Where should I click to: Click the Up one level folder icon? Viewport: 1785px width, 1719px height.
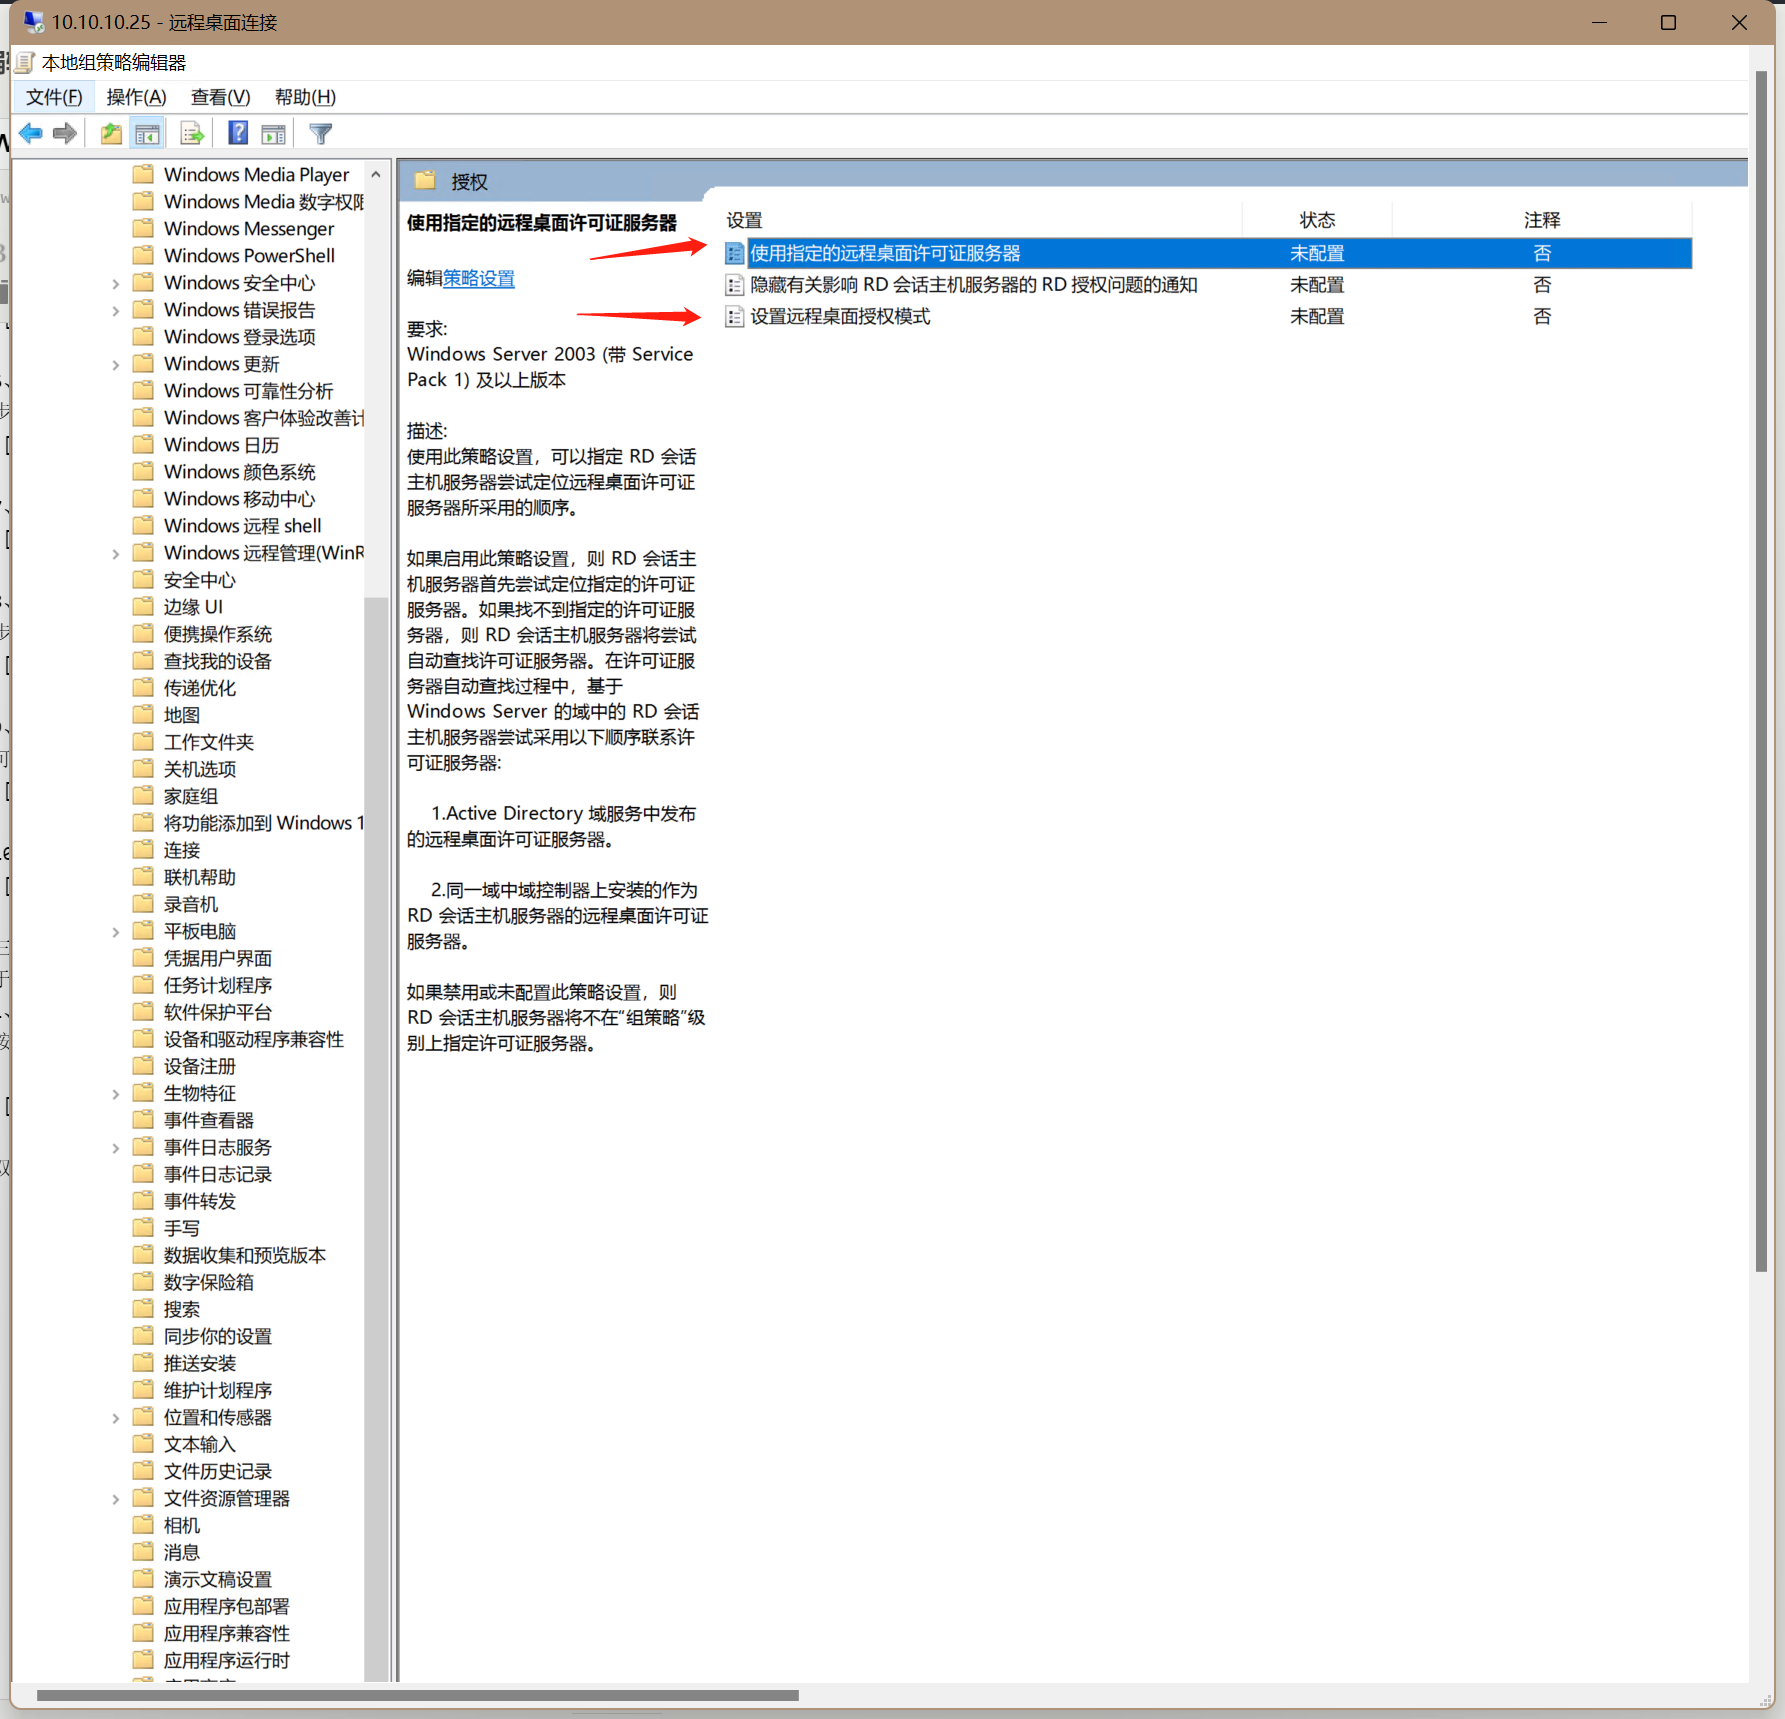111,133
